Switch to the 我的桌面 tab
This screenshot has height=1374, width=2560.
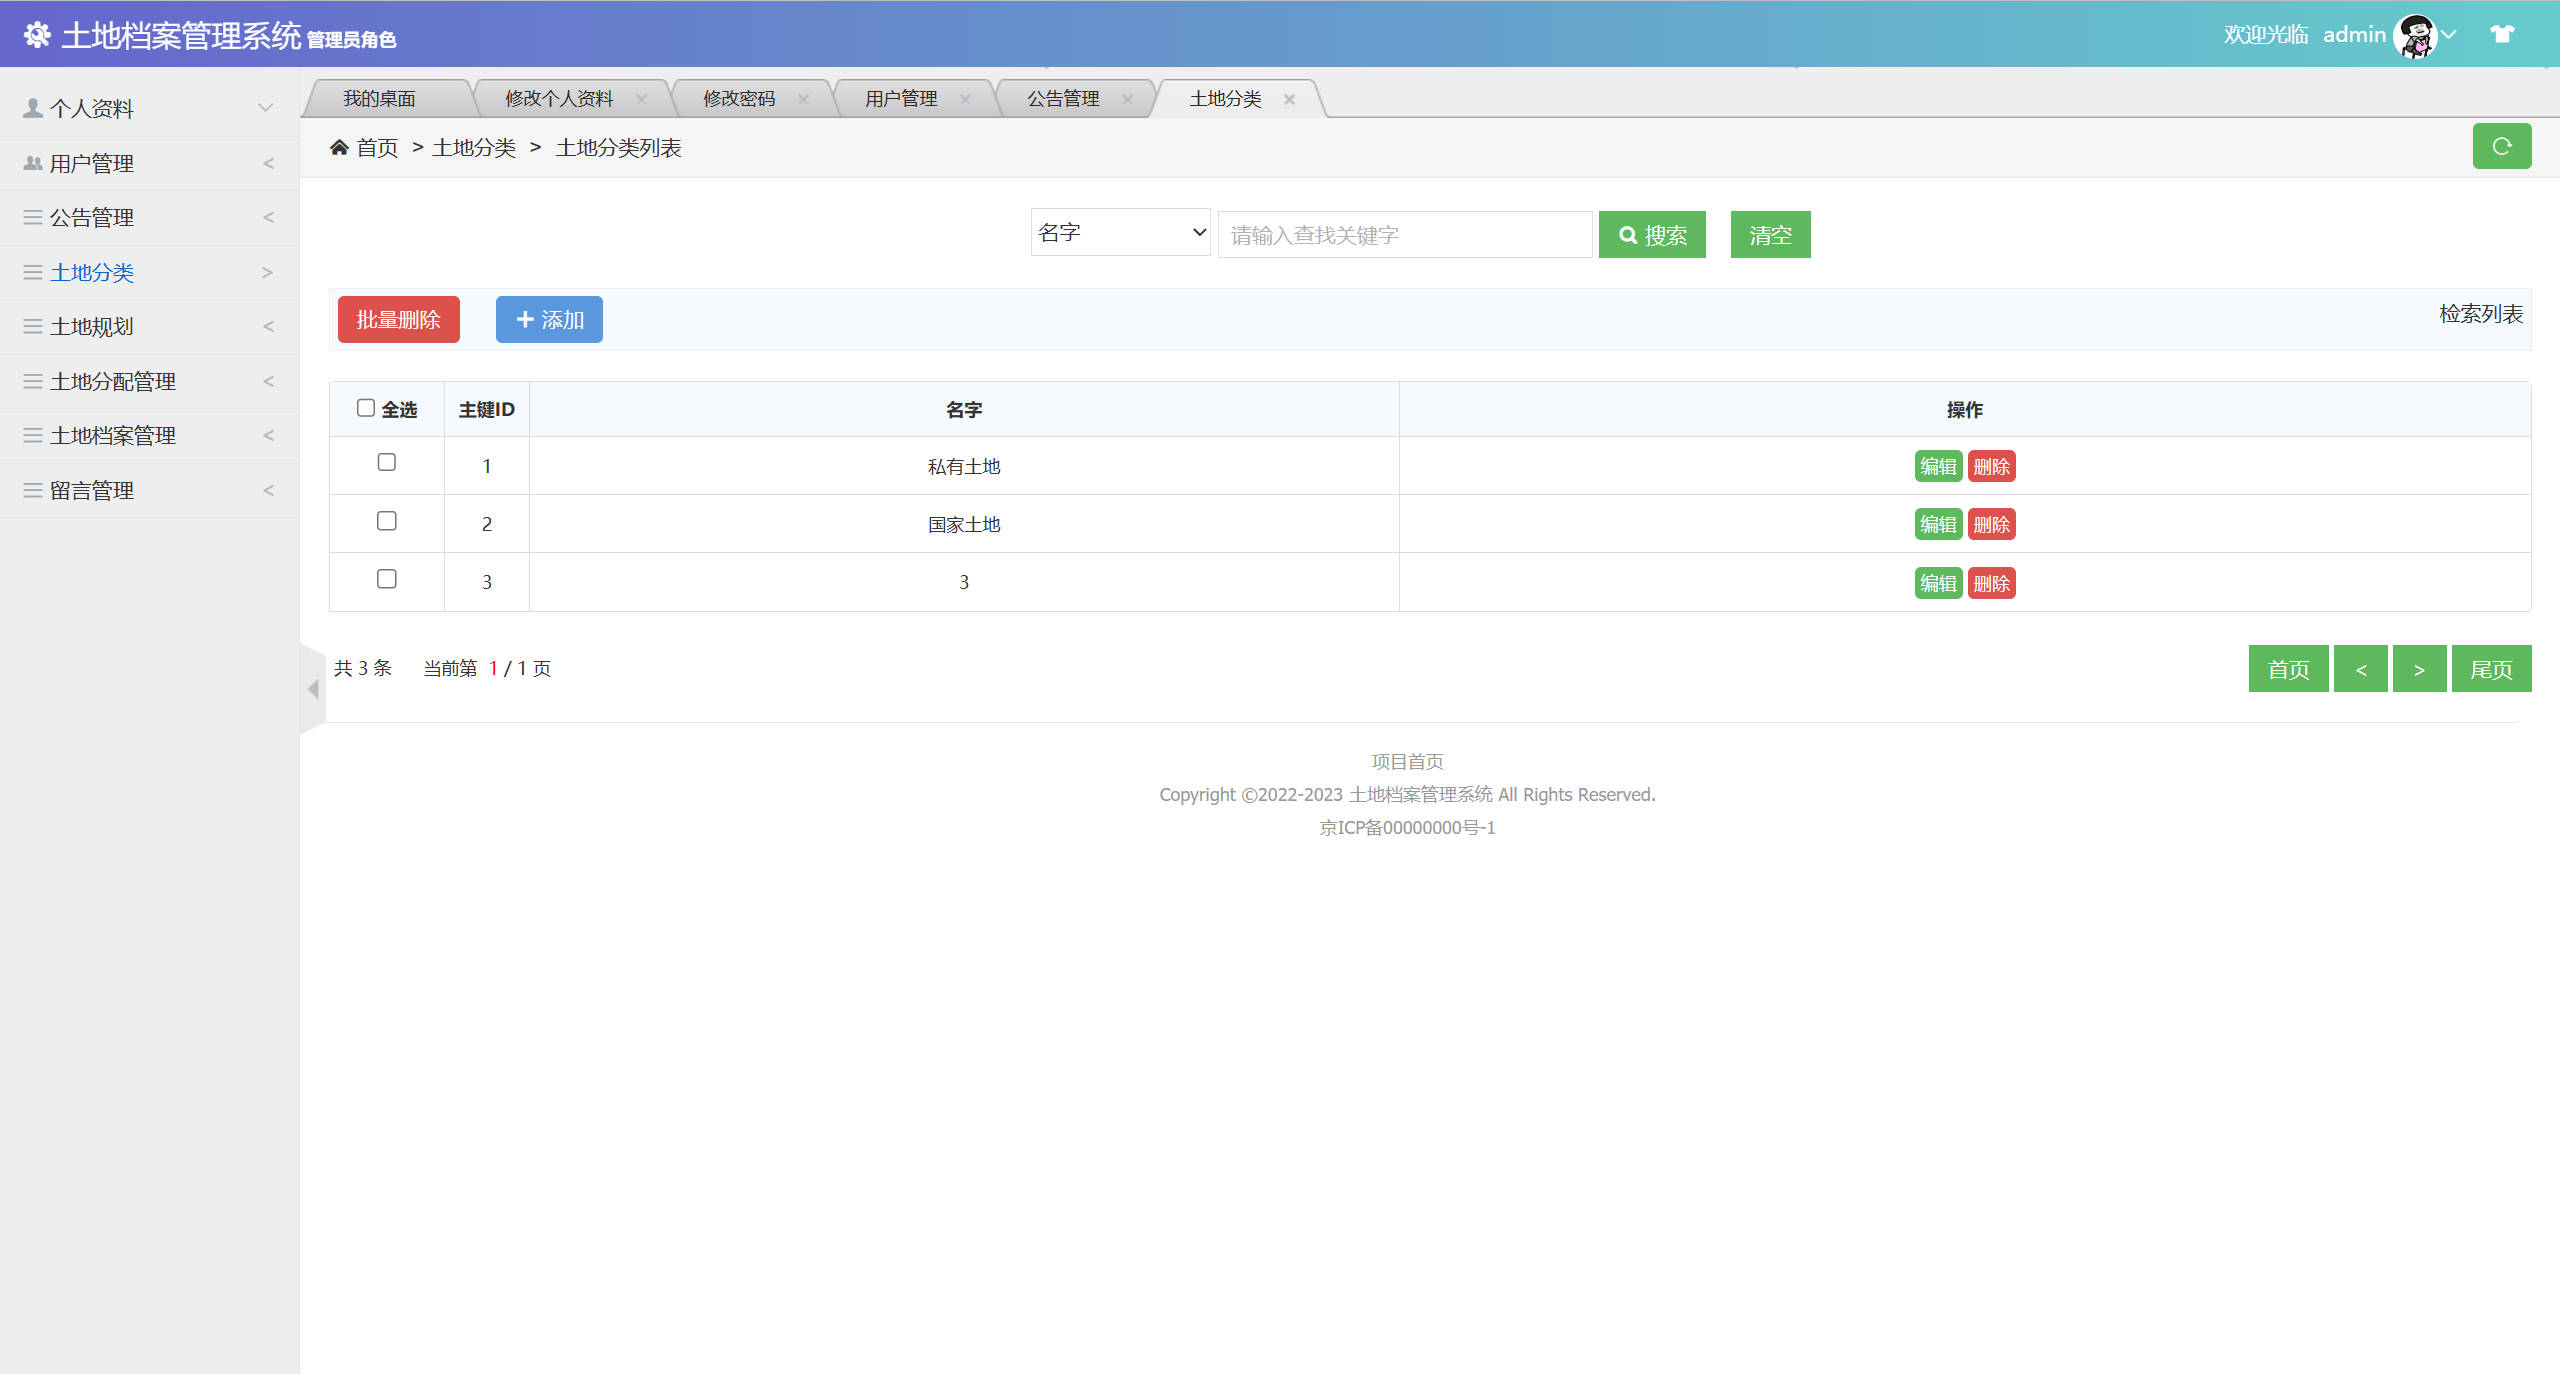(x=379, y=99)
